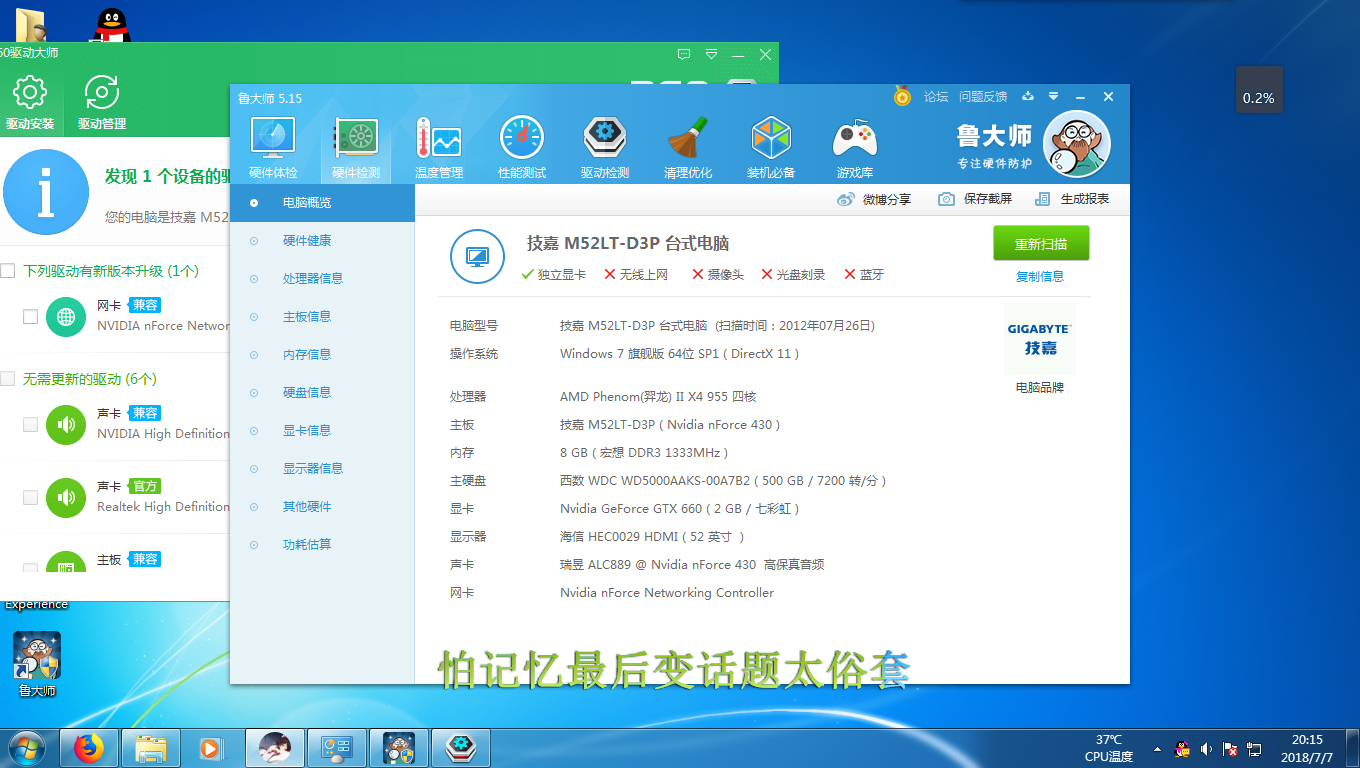The image size is (1360, 768).
Task: Click the gold medal icon in 鲁大师 title bar
Action: [902, 96]
